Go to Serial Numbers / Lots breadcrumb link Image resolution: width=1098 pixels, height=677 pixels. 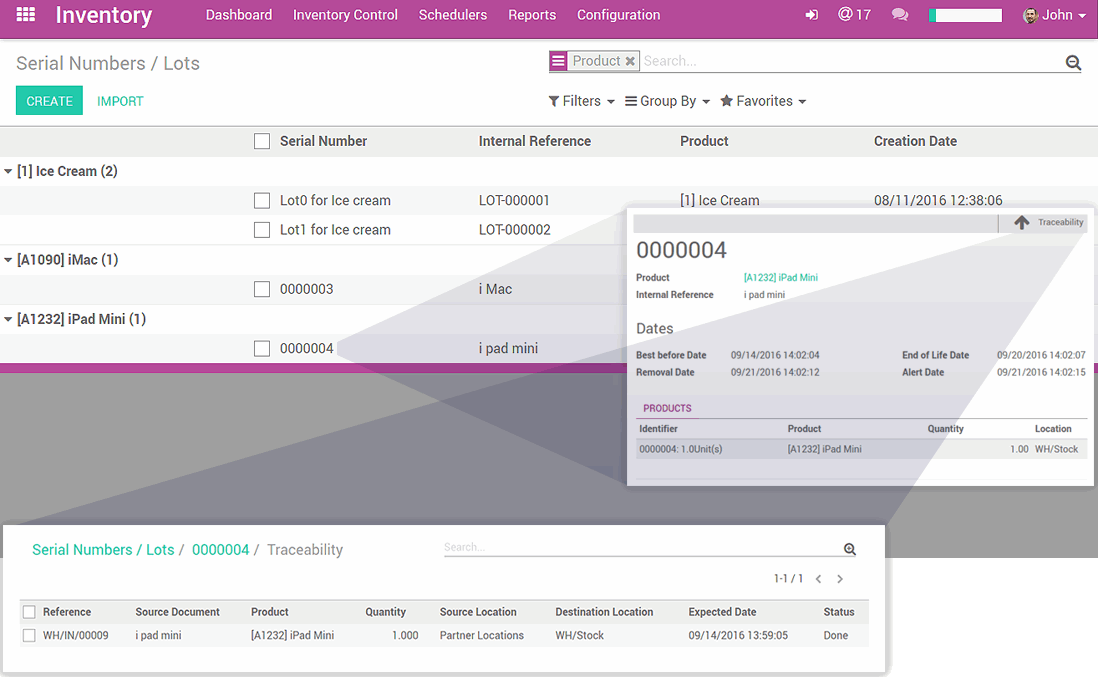tap(103, 550)
